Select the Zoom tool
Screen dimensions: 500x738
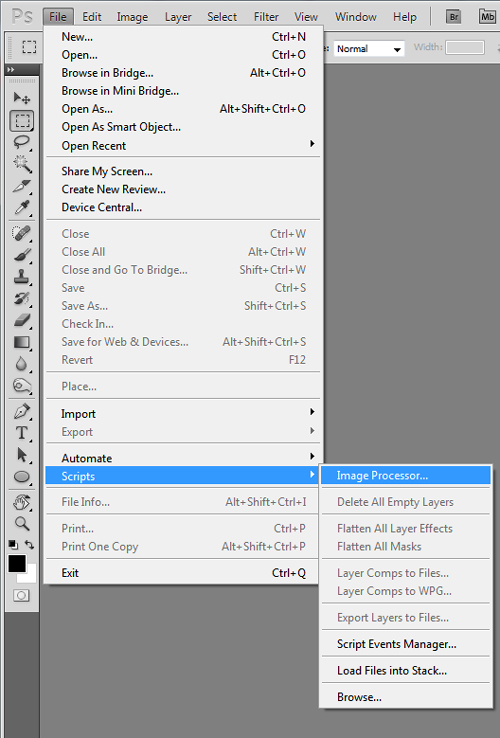(22, 523)
